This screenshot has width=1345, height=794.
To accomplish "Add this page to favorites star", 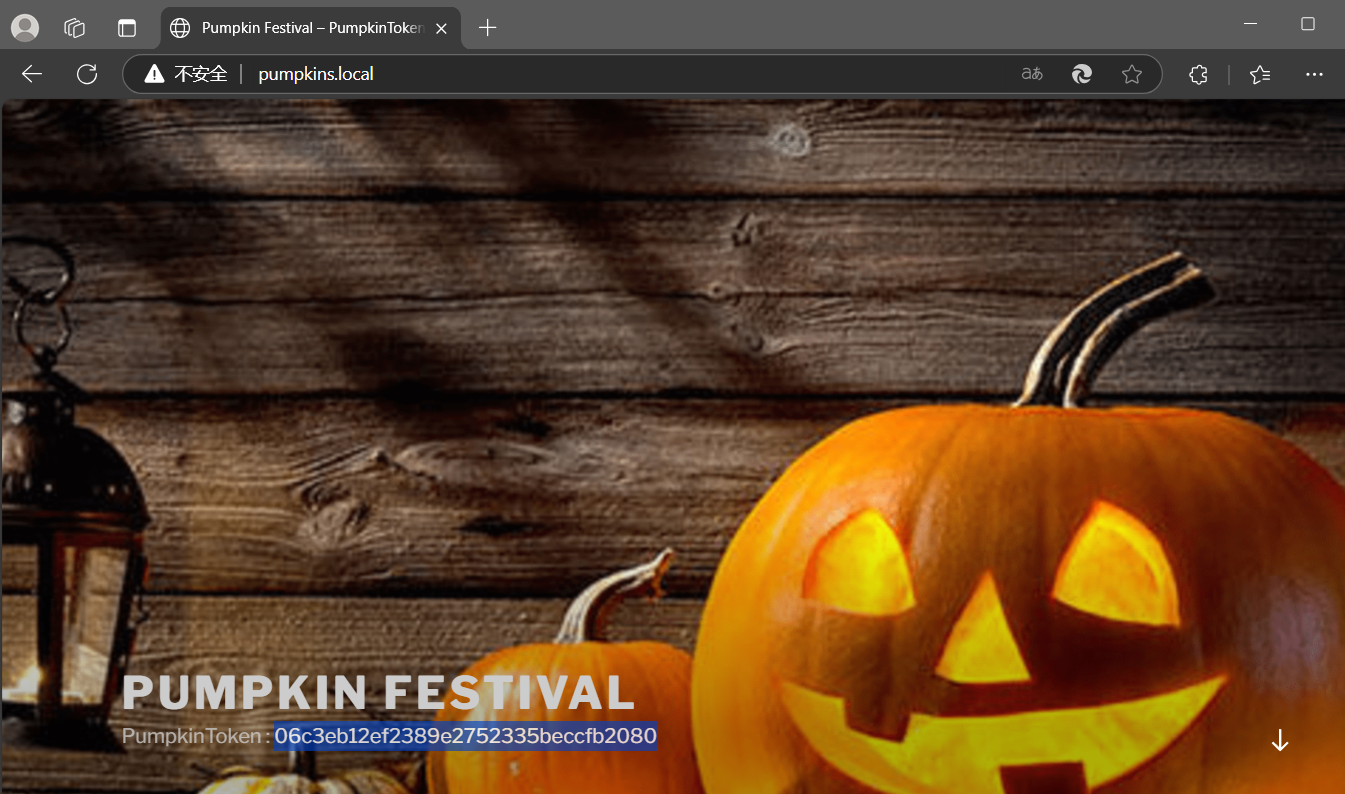I will point(1132,74).
